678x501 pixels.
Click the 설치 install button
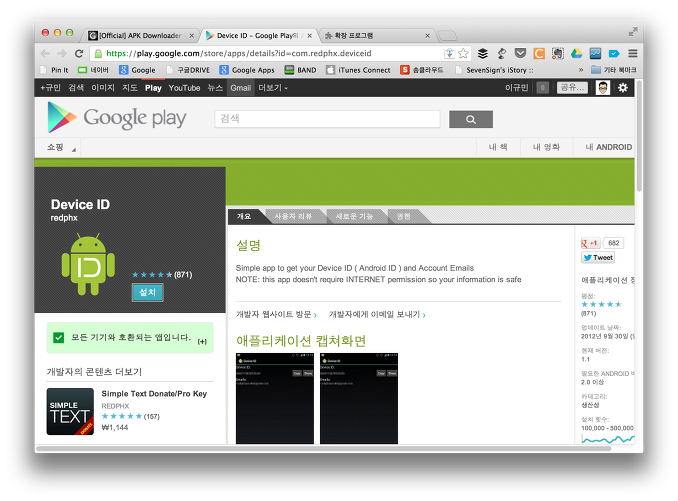pos(147,293)
